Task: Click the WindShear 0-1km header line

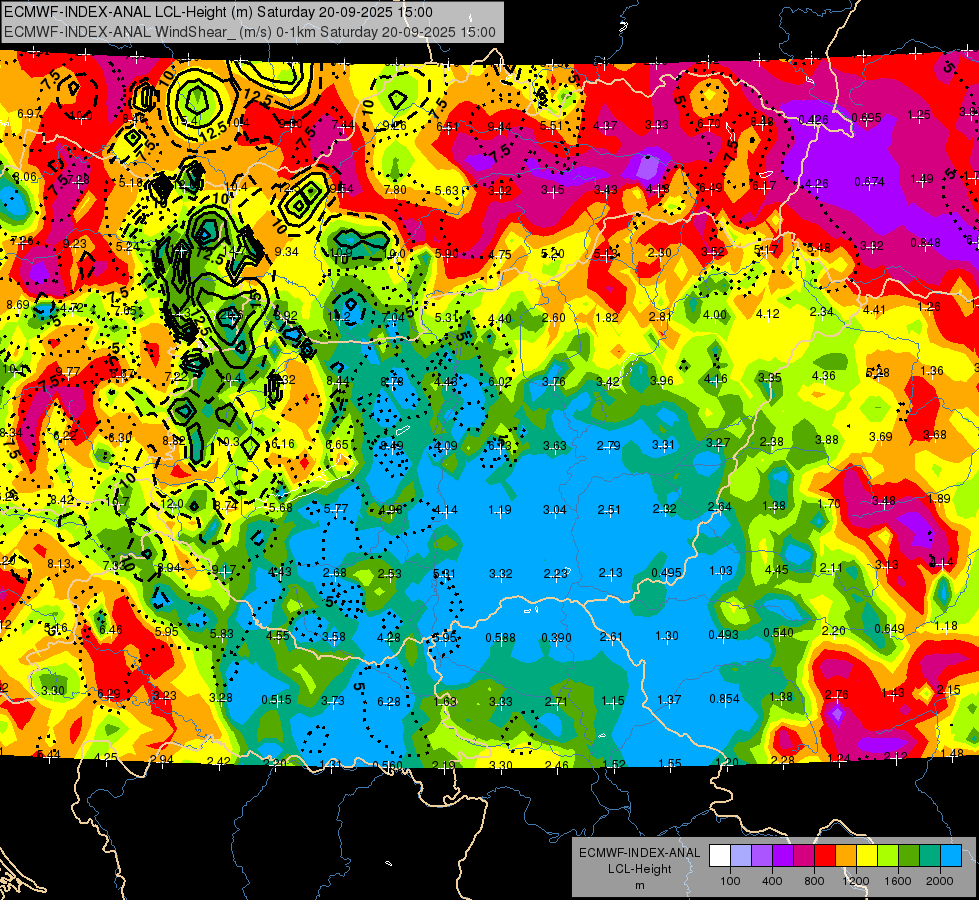Action: click(250, 32)
